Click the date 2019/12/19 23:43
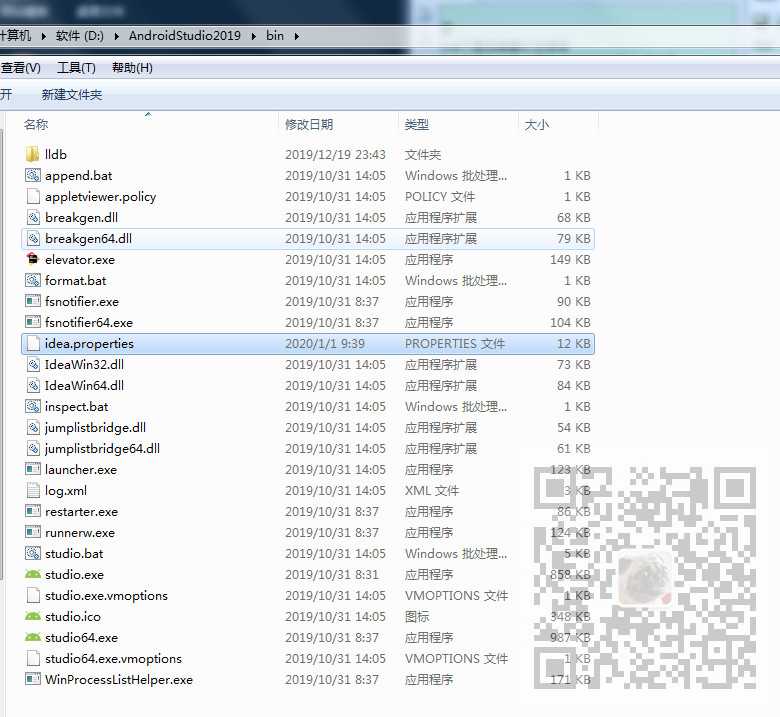The height and width of the screenshot is (717, 780). point(335,155)
